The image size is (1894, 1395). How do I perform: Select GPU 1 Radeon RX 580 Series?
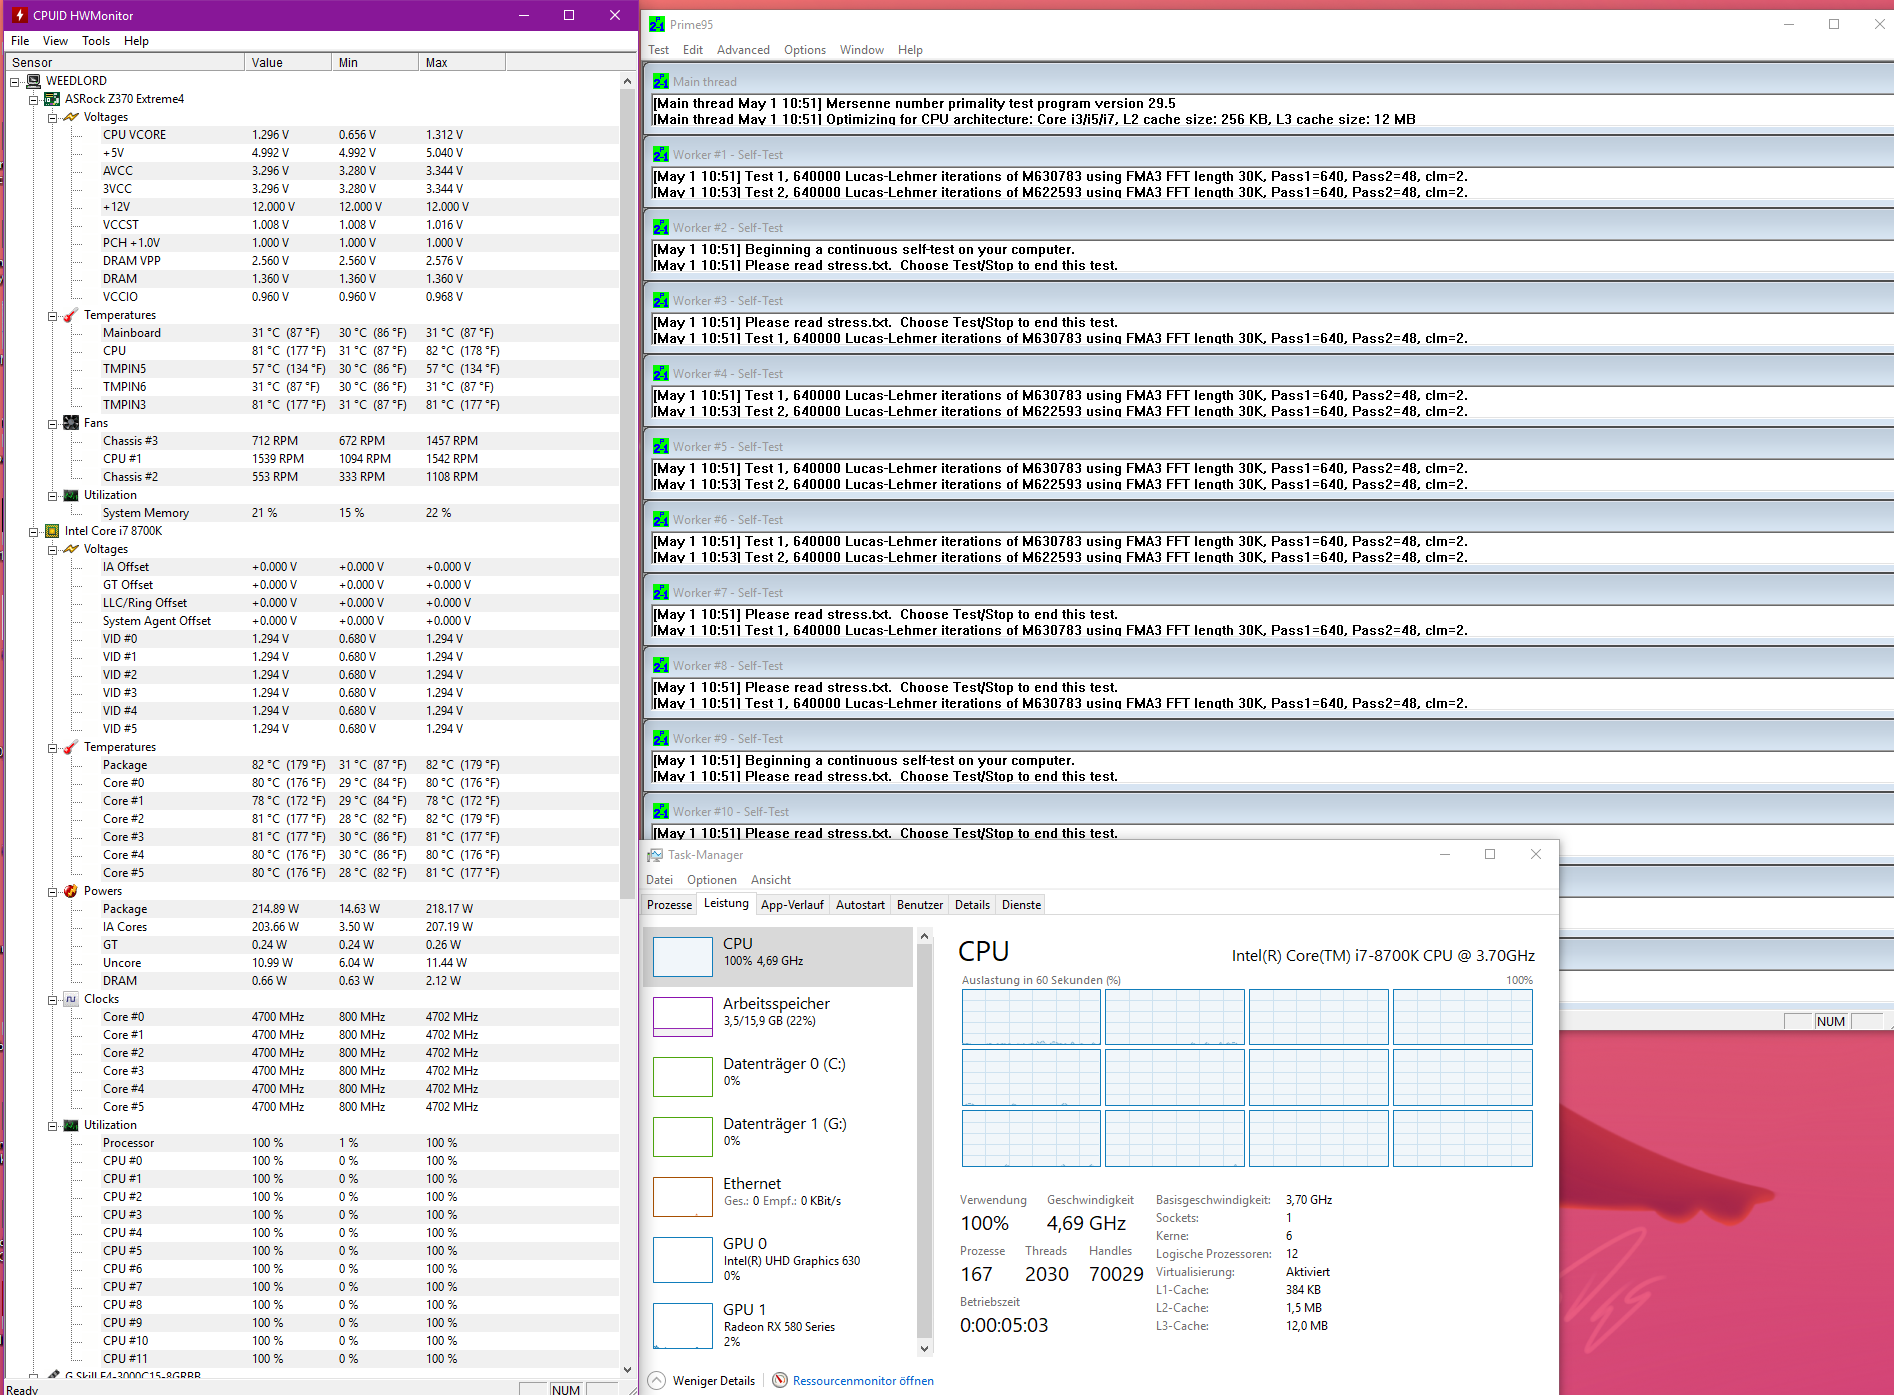click(778, 1326)
